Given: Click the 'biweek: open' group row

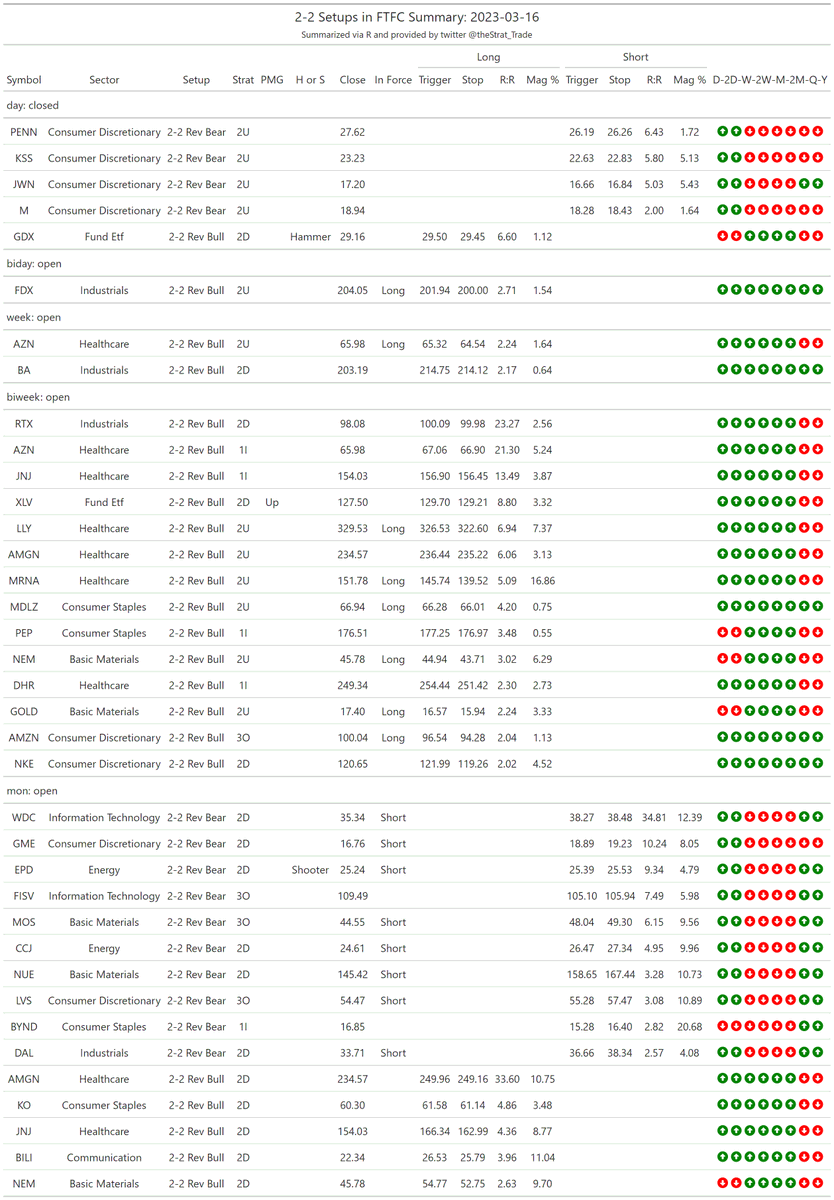Looking at the screenshot, I should [x=417, y=397].
